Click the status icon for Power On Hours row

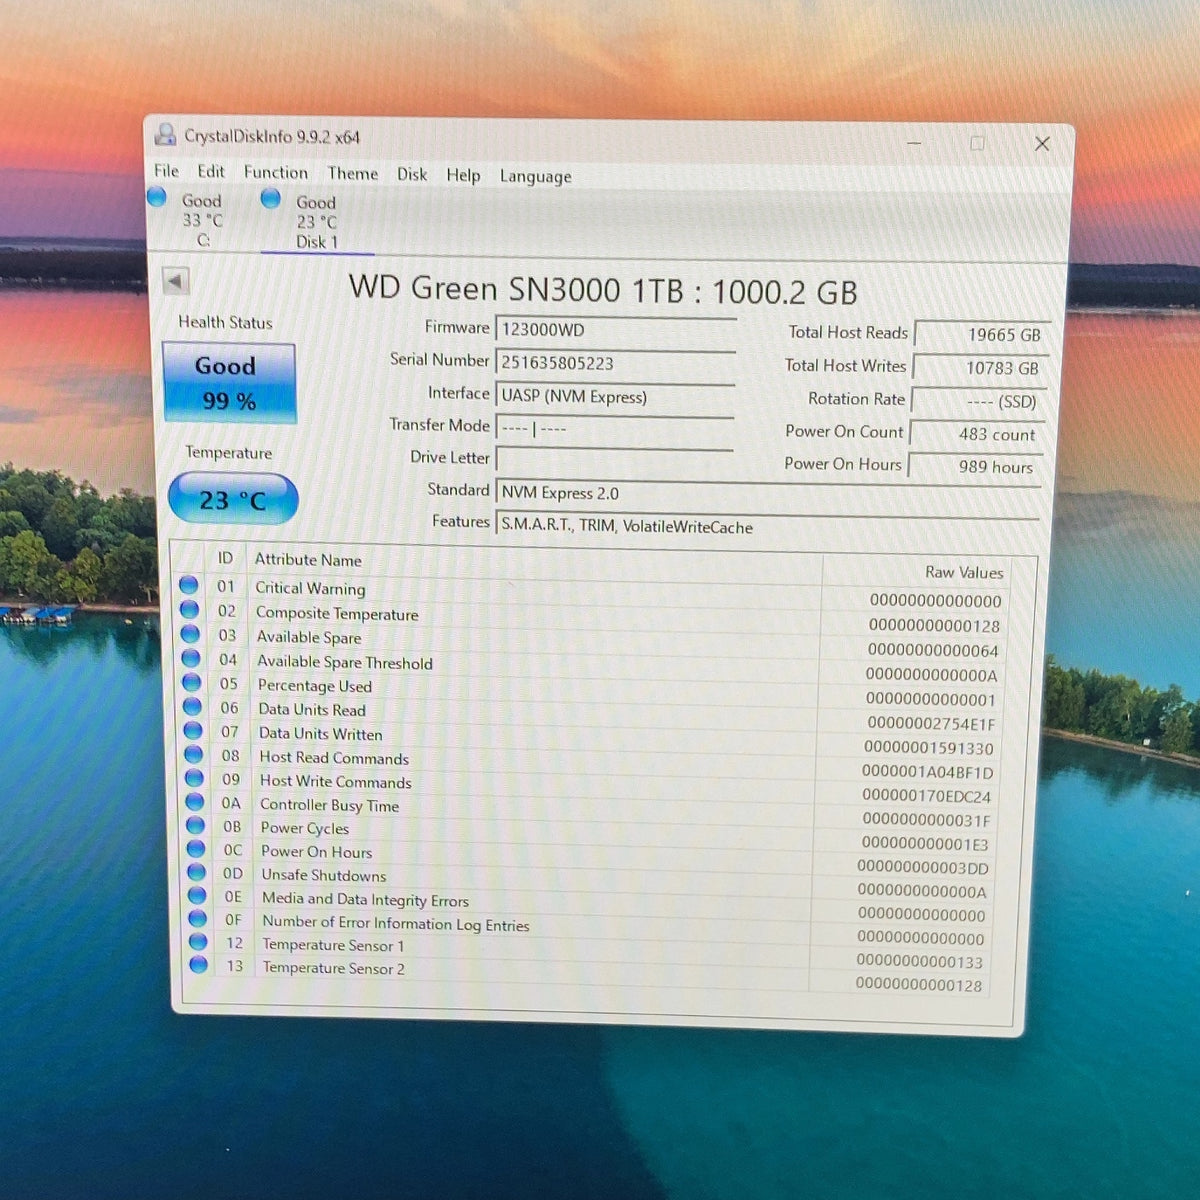196,848
